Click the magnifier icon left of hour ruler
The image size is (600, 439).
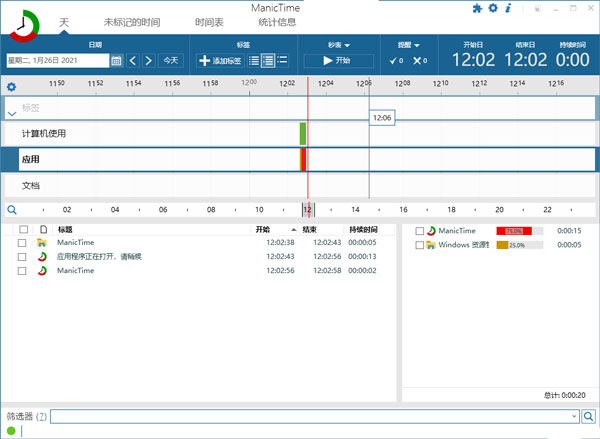(12, 210)
